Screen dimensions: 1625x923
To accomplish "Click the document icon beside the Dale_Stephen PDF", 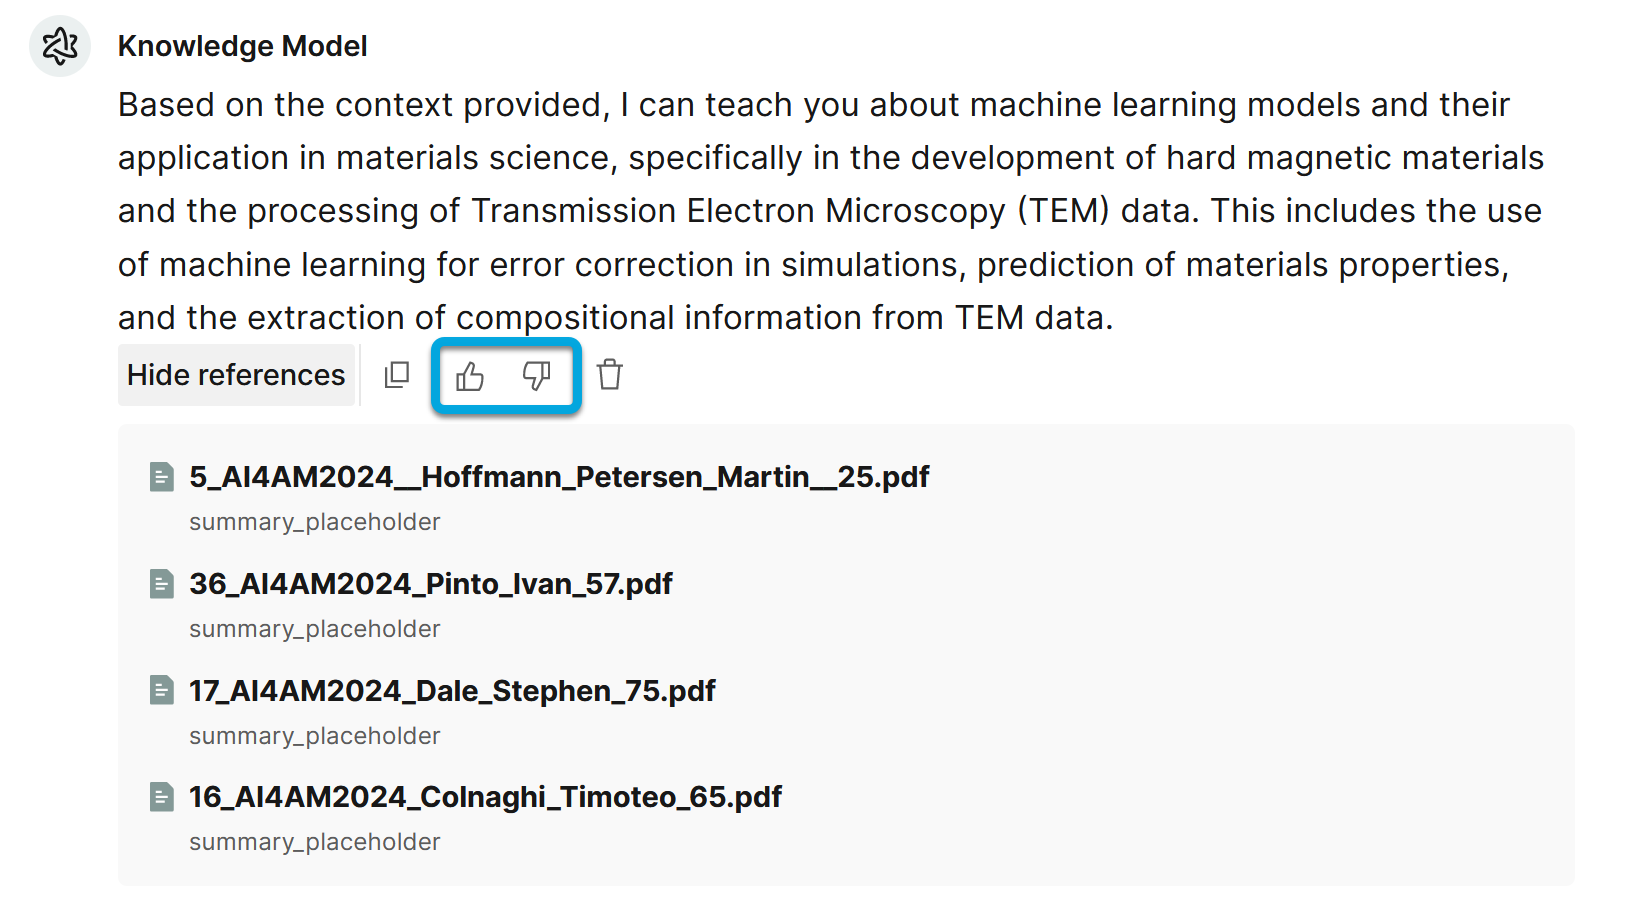I will coord(161,691).
